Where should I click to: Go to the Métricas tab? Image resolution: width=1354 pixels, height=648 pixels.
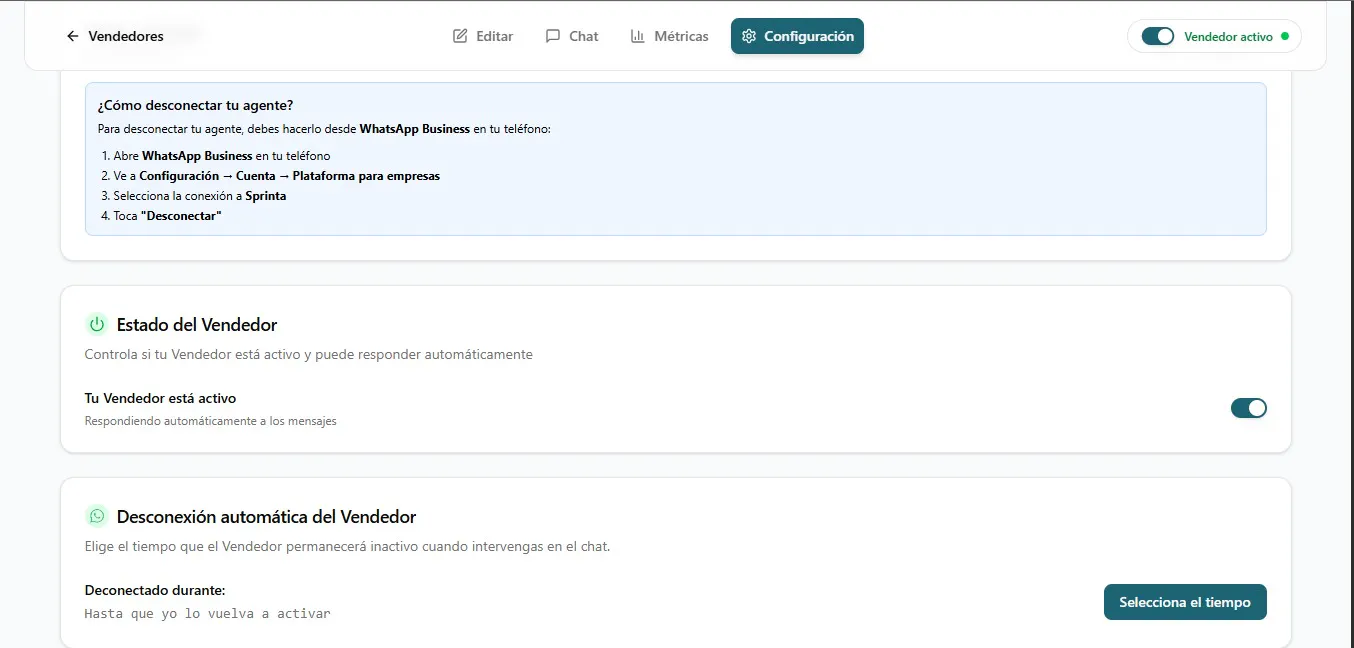[669, 36]
